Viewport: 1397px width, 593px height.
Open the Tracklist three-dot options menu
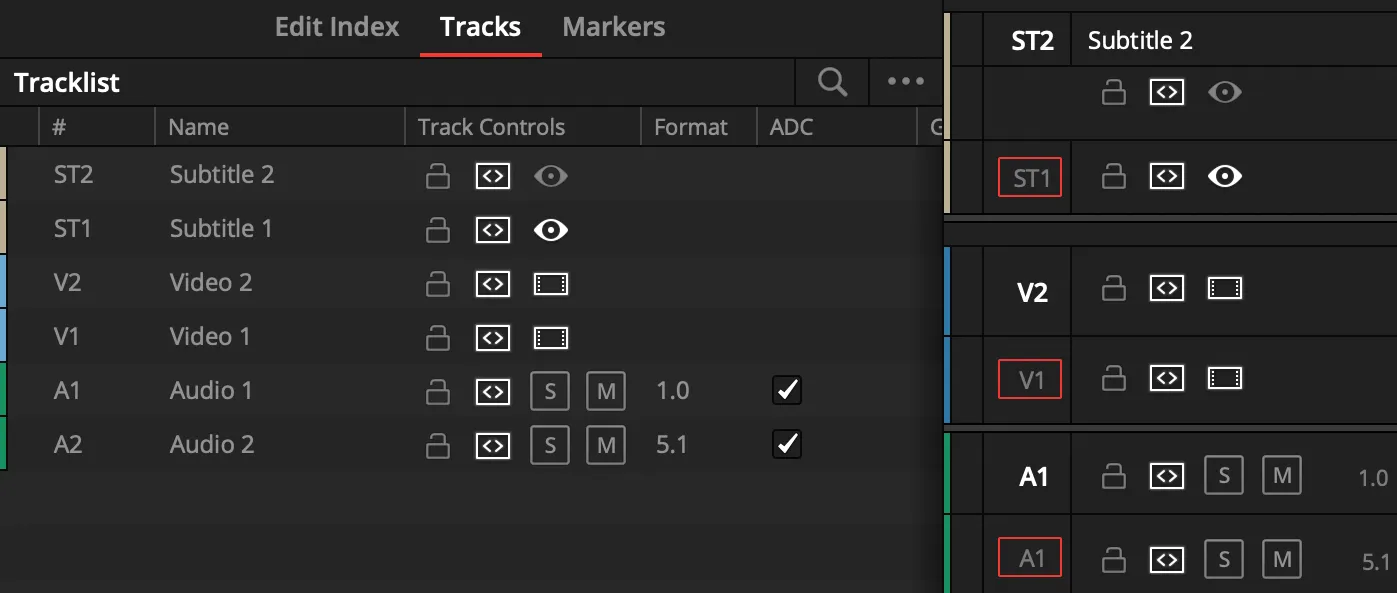[x=906, y=82]
